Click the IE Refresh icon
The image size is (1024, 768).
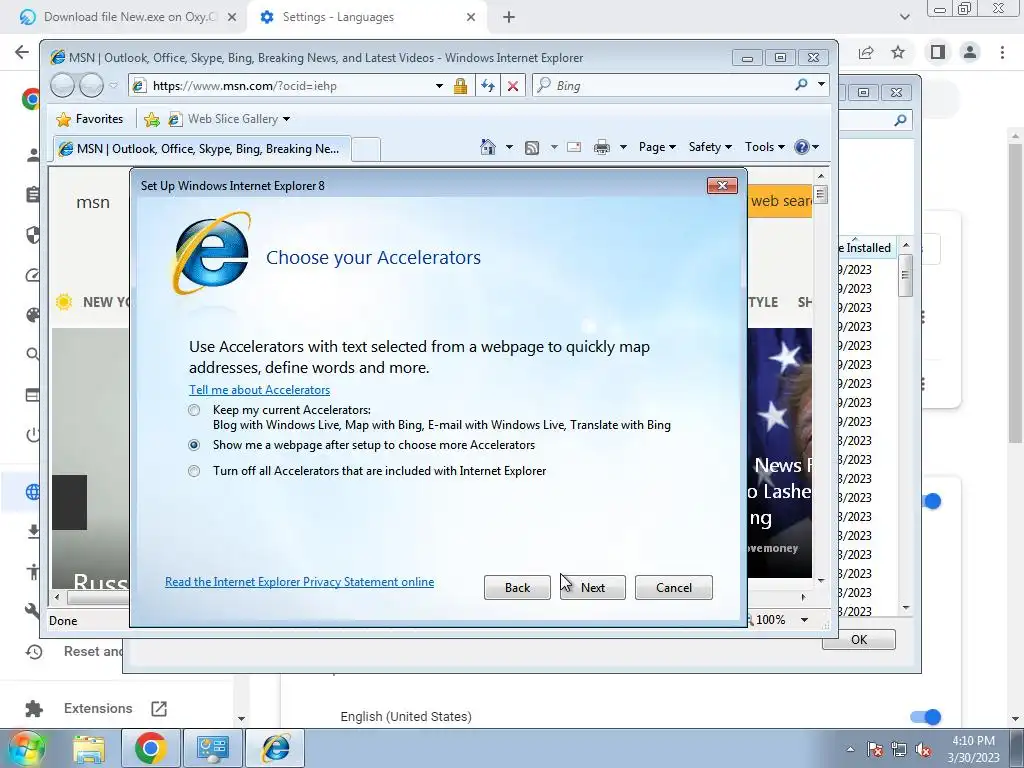pos(488,86)
